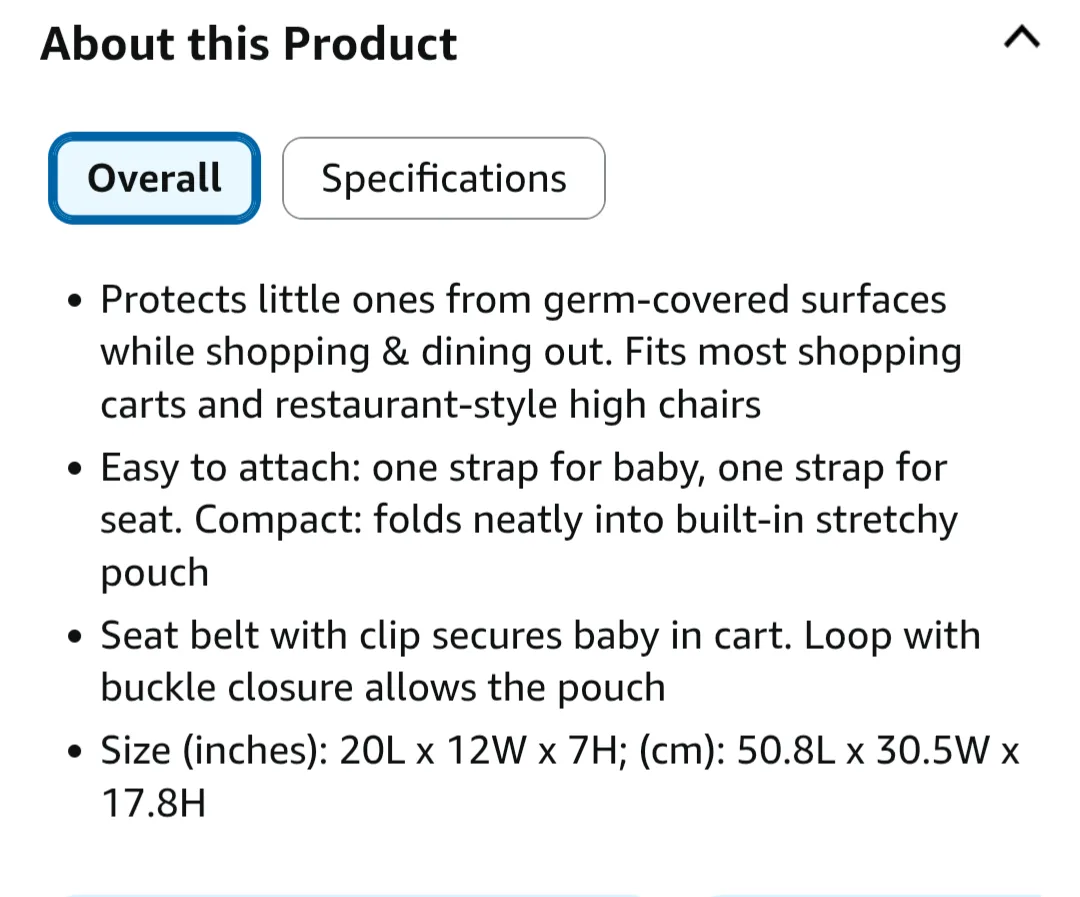The image size is (1080, 897).
Task: Click the About this Product heading
Action: point(248,43)
